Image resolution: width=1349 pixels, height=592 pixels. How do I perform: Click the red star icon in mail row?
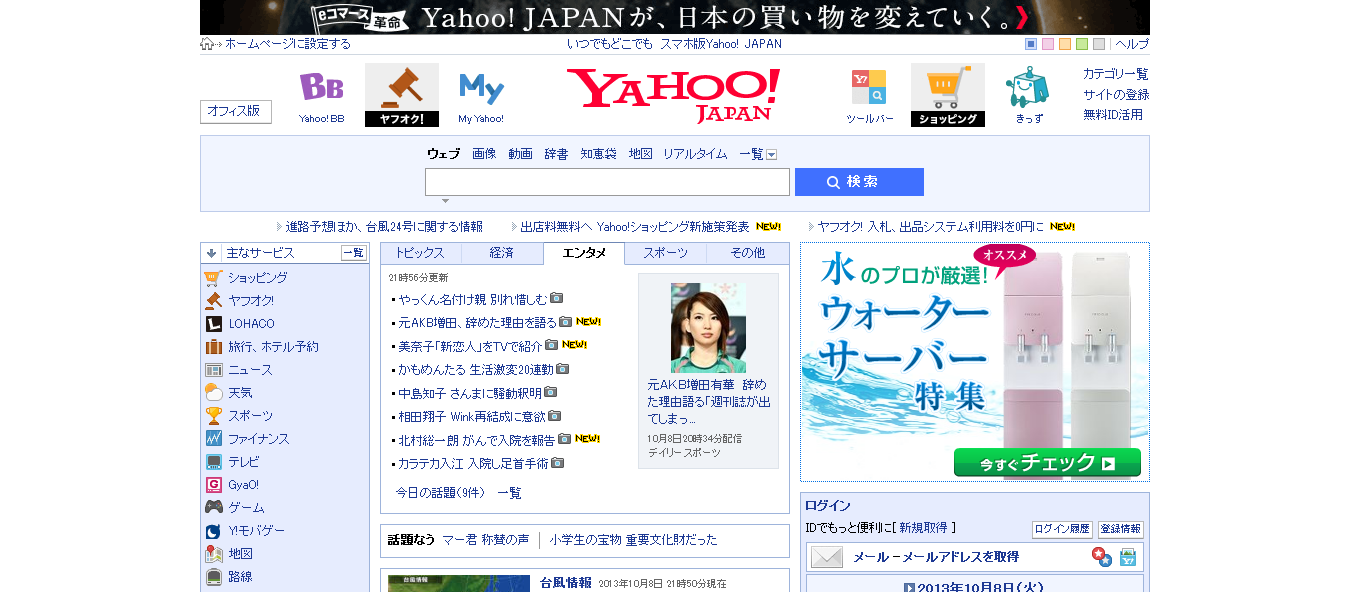1102,557
